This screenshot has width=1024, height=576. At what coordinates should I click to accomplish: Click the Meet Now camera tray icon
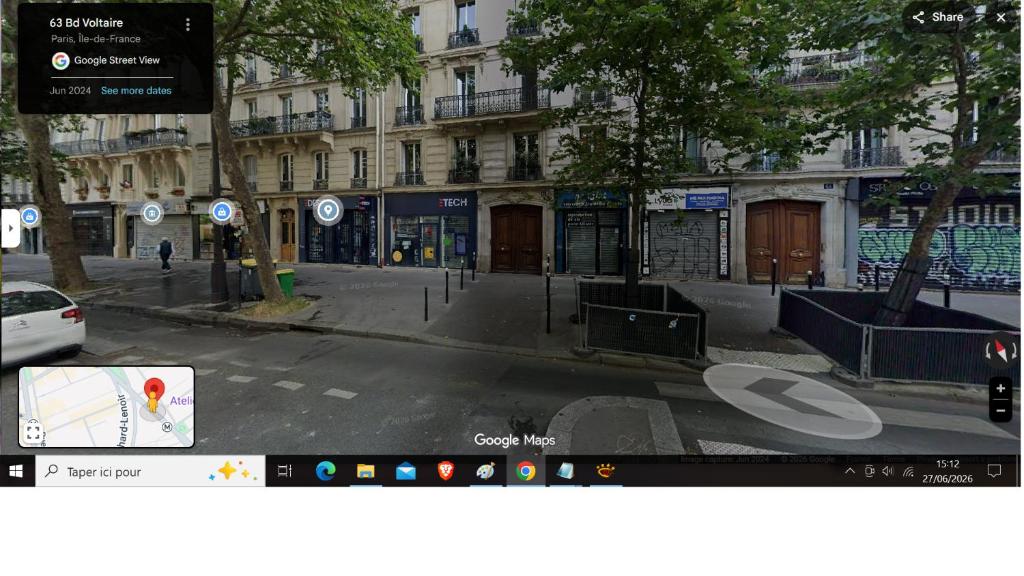click(869, 471)
